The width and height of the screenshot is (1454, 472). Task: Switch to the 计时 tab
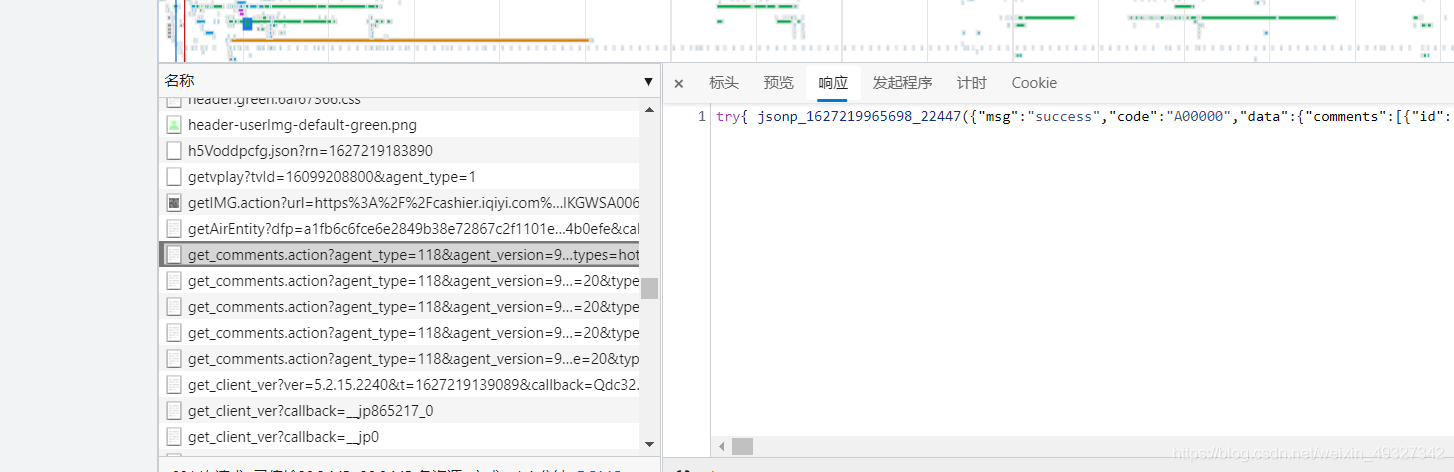(x=972, y=83)
